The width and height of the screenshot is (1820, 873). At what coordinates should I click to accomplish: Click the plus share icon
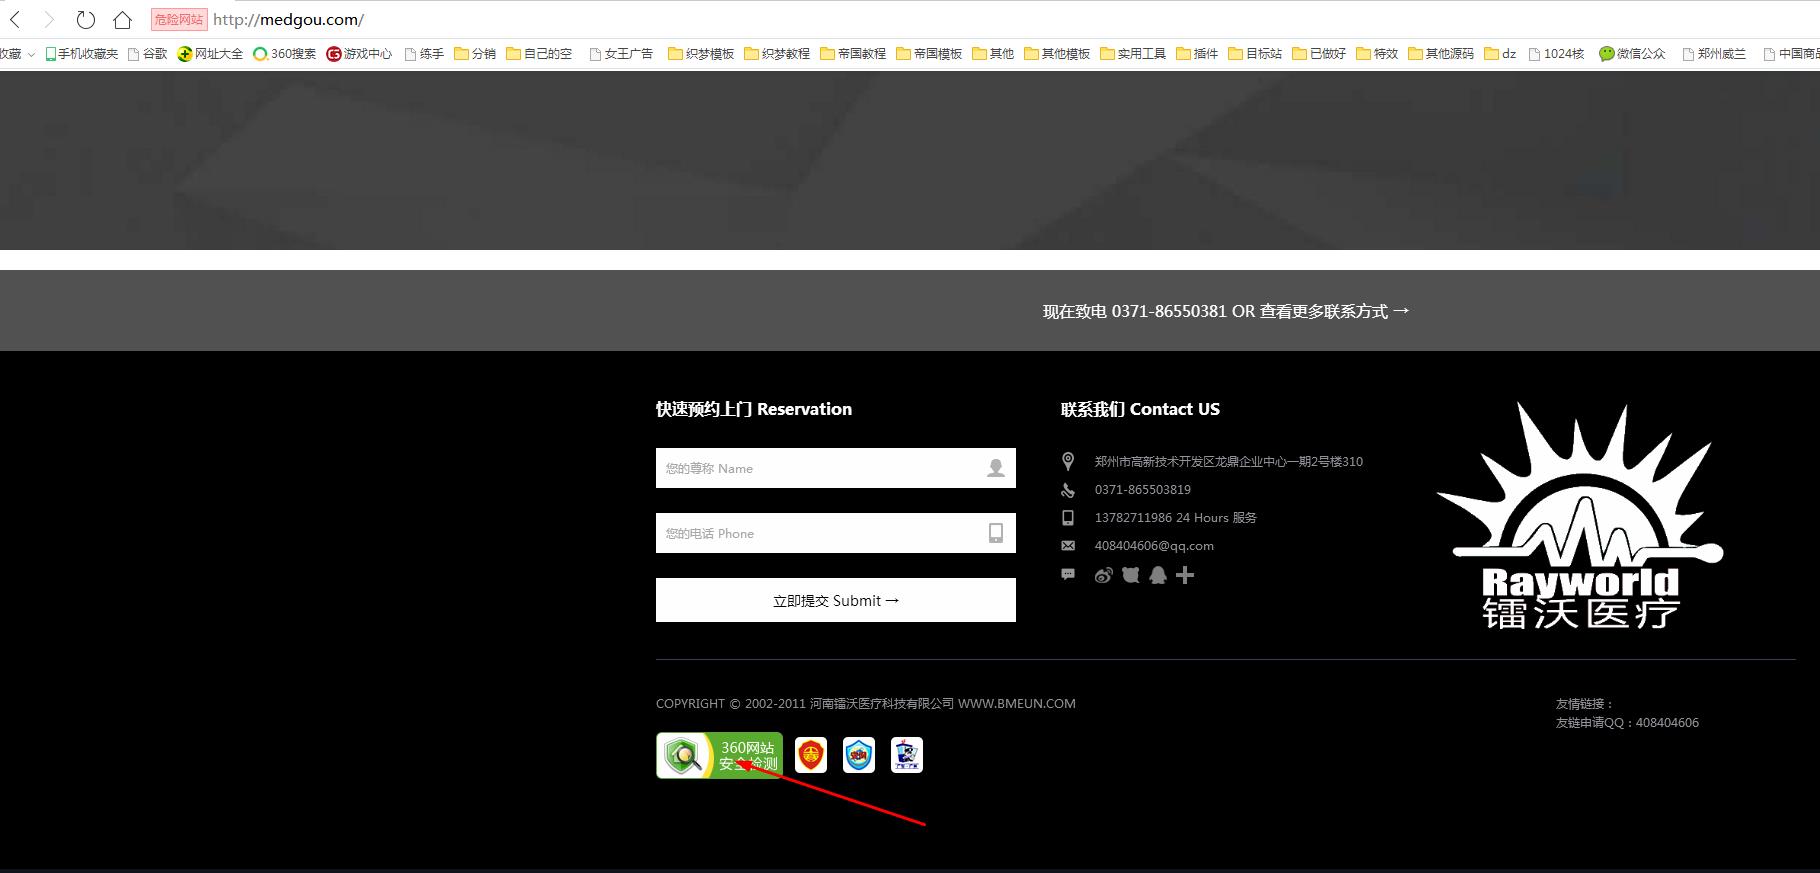click(x=1185, y=575)
